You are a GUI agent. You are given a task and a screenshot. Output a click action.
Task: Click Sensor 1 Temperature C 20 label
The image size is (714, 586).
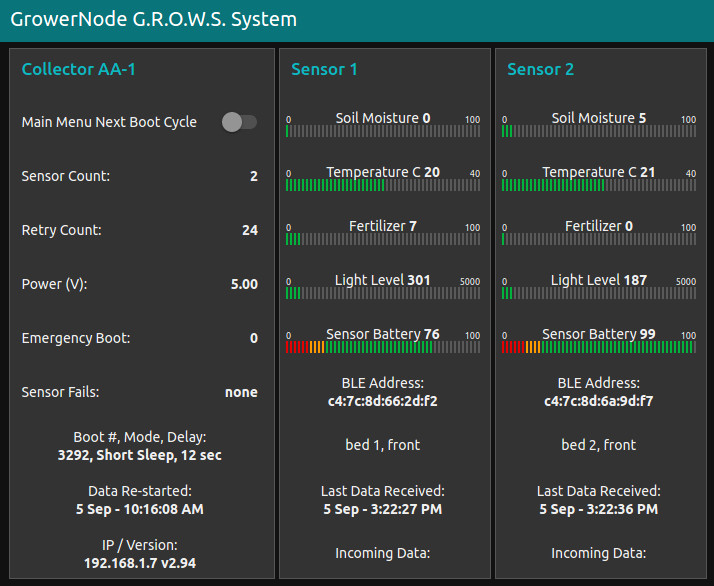point(383,172)
